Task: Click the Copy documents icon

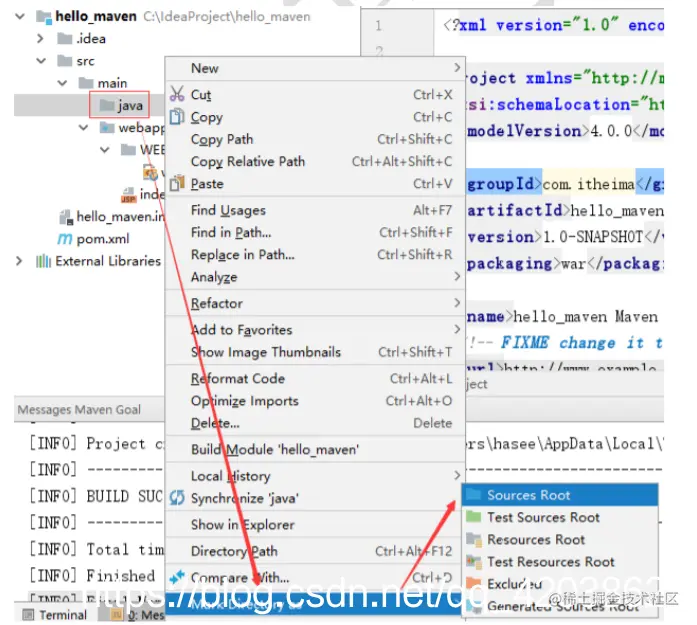Action: (x=177, y=116)
